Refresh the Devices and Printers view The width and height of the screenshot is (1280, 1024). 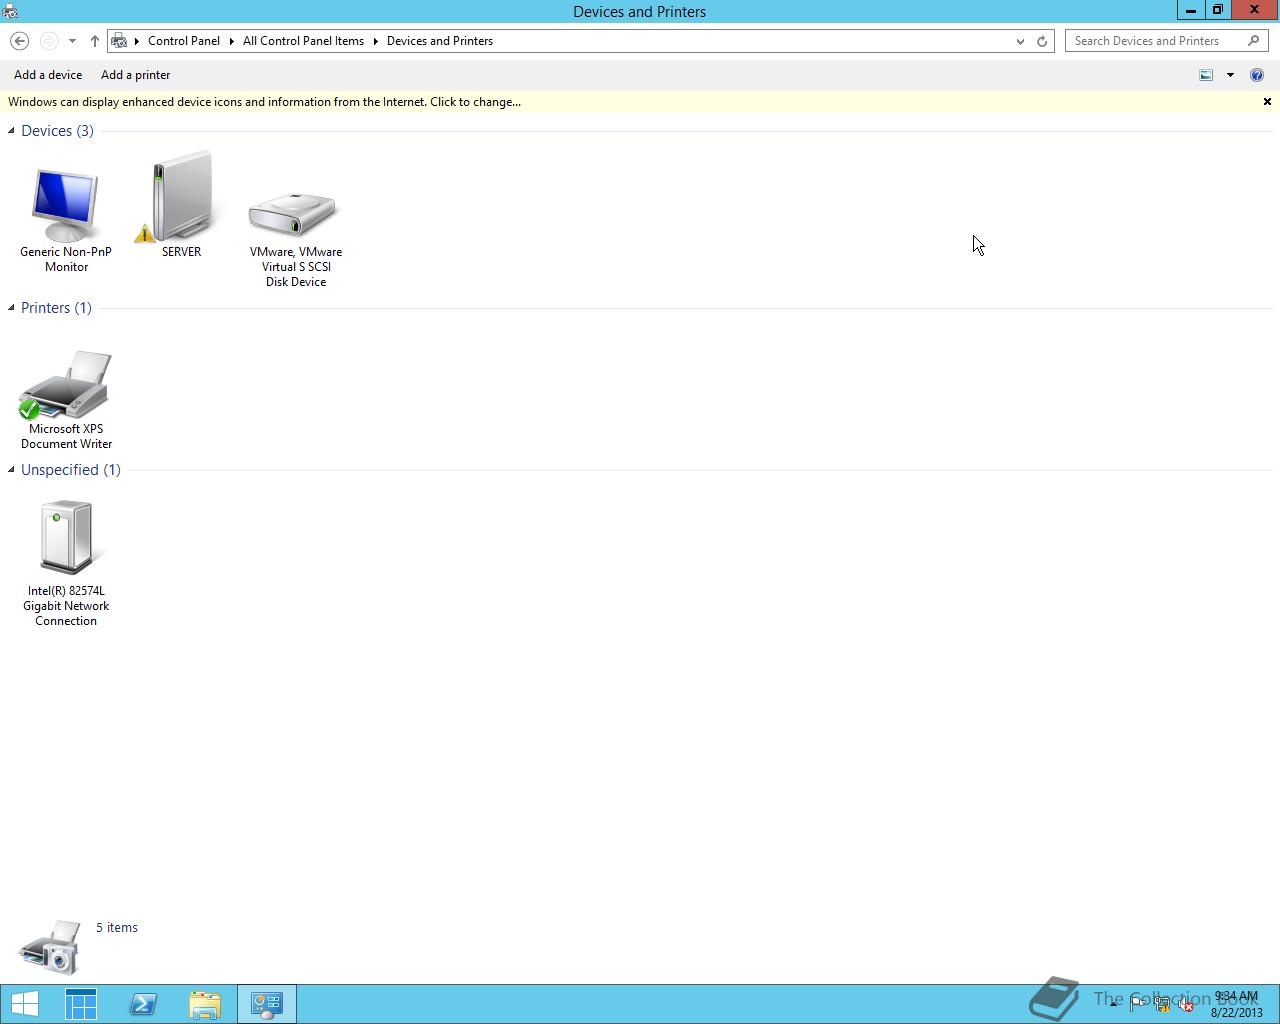[1042, 41]
